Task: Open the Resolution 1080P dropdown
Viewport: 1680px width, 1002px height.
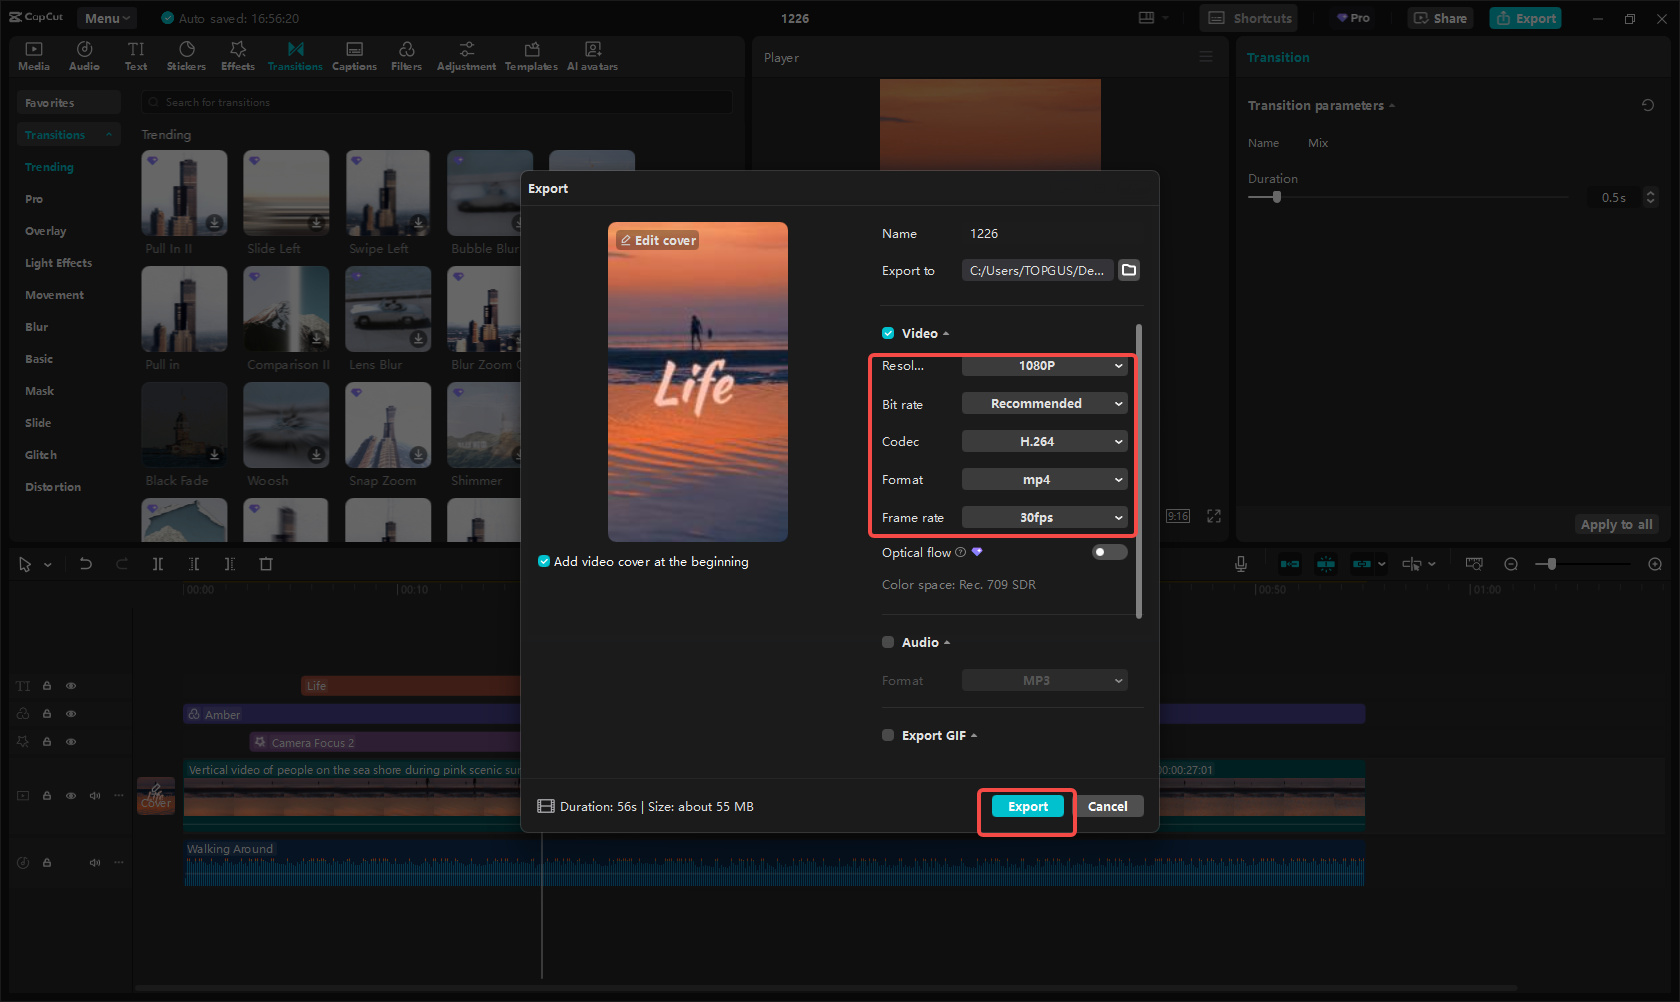Action: click(1044, 366)
